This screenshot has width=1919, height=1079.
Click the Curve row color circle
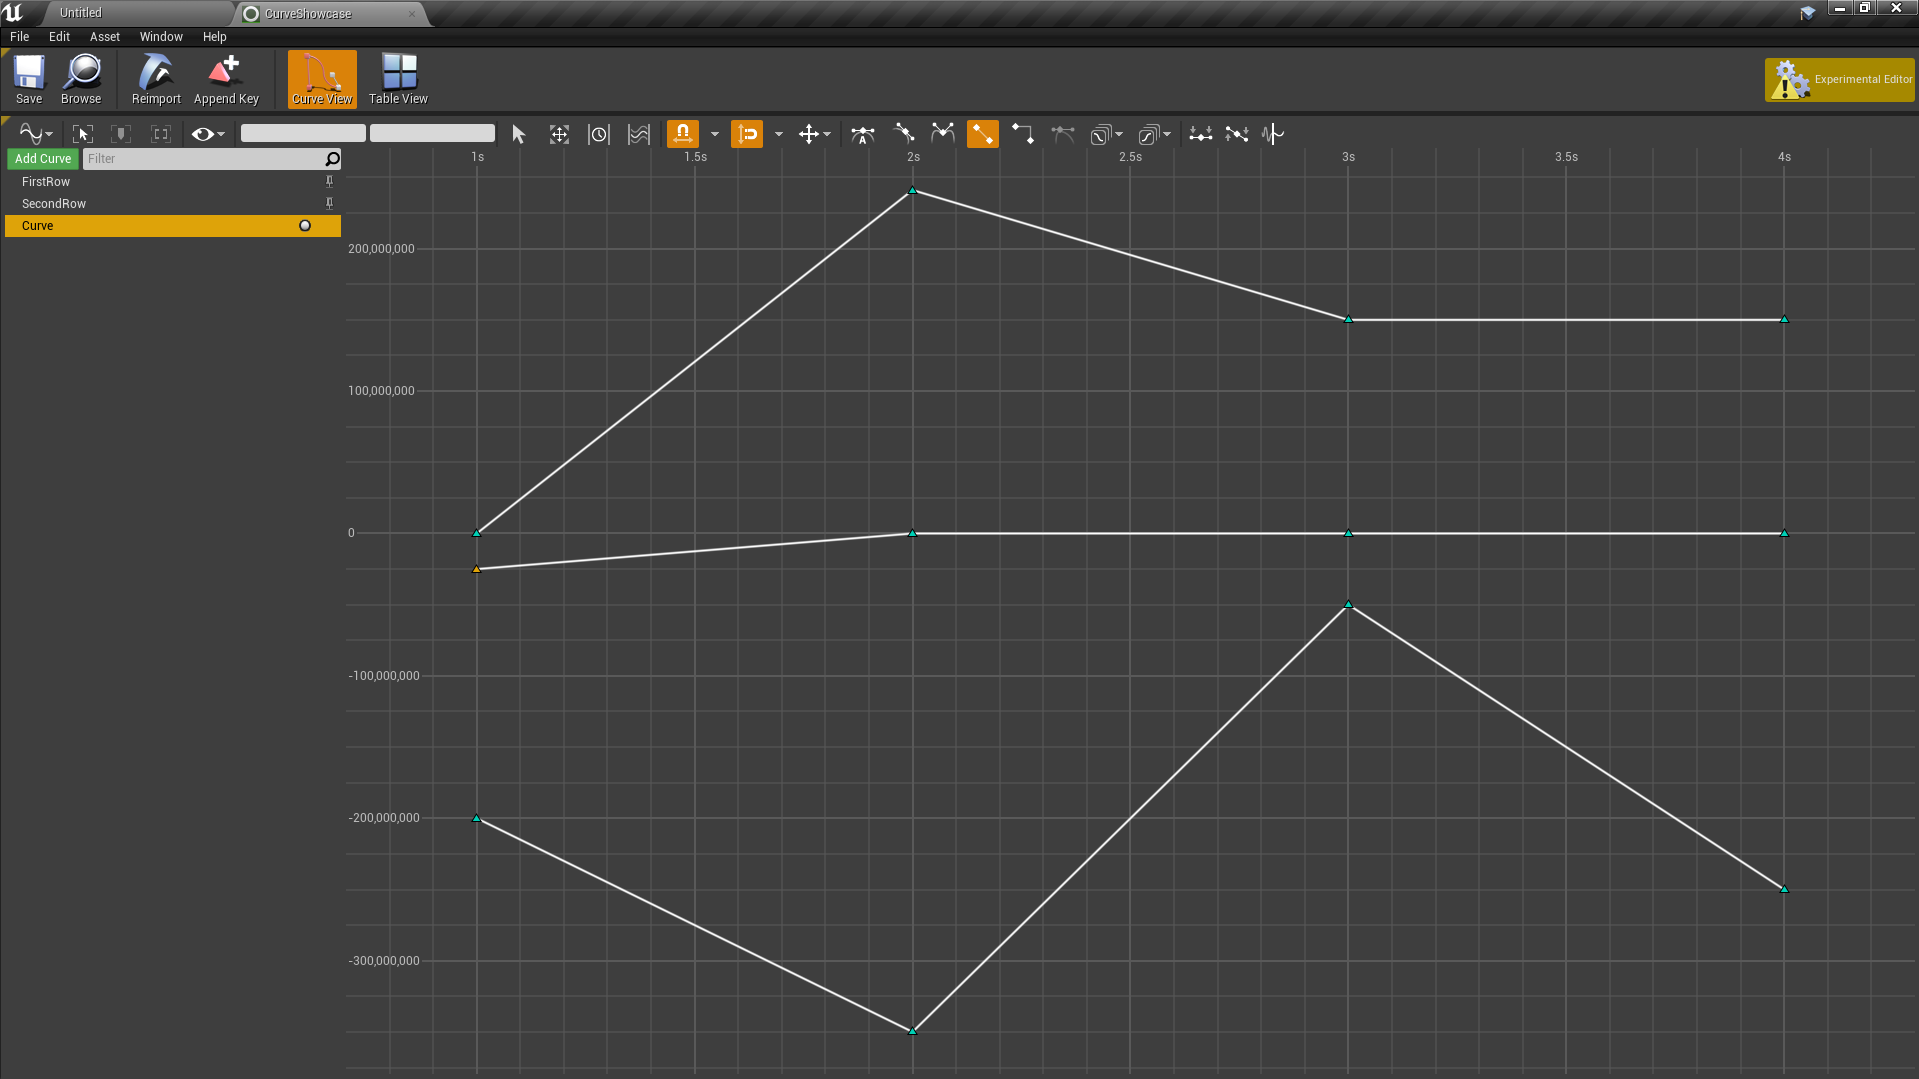305,226
